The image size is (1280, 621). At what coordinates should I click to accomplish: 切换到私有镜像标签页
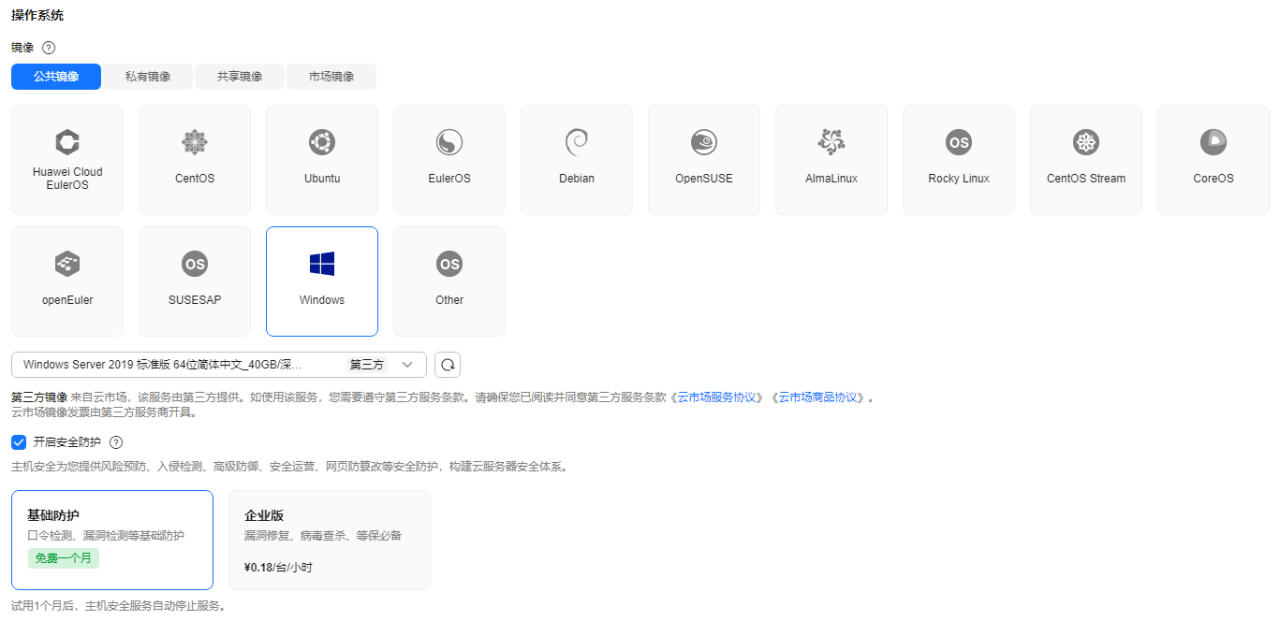tap(147, 76)
